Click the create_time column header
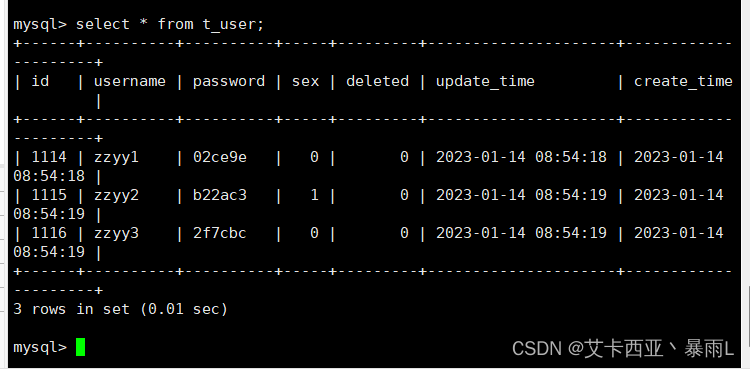 pyautogui.click(x=683, y=81)
